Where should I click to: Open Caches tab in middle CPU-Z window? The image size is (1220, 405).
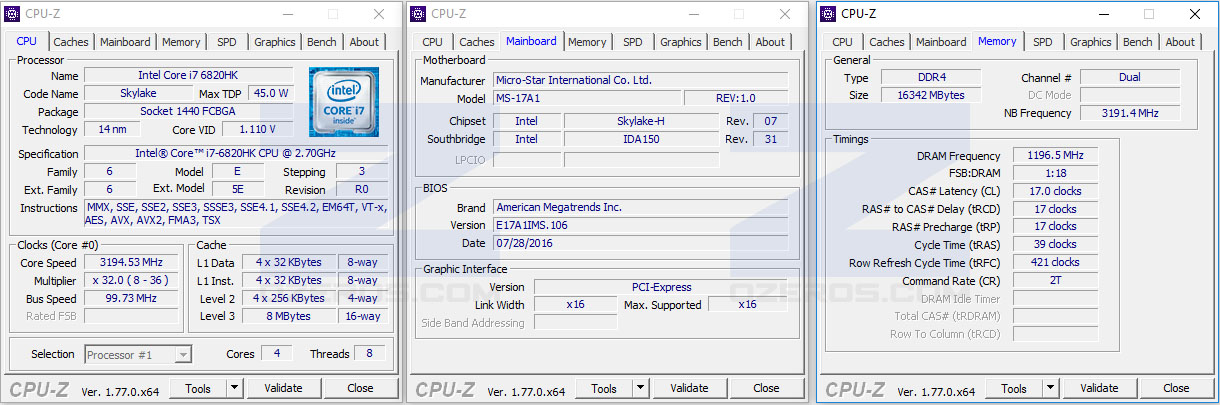click(477, 42)
